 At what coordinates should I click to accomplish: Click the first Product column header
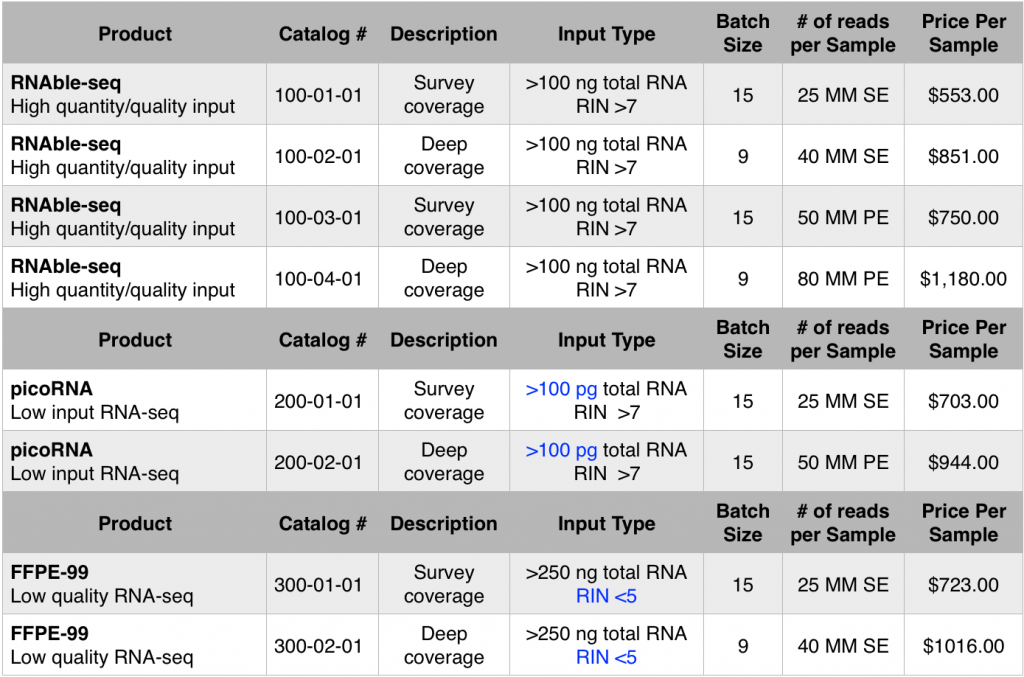click(x=135, y=34)
